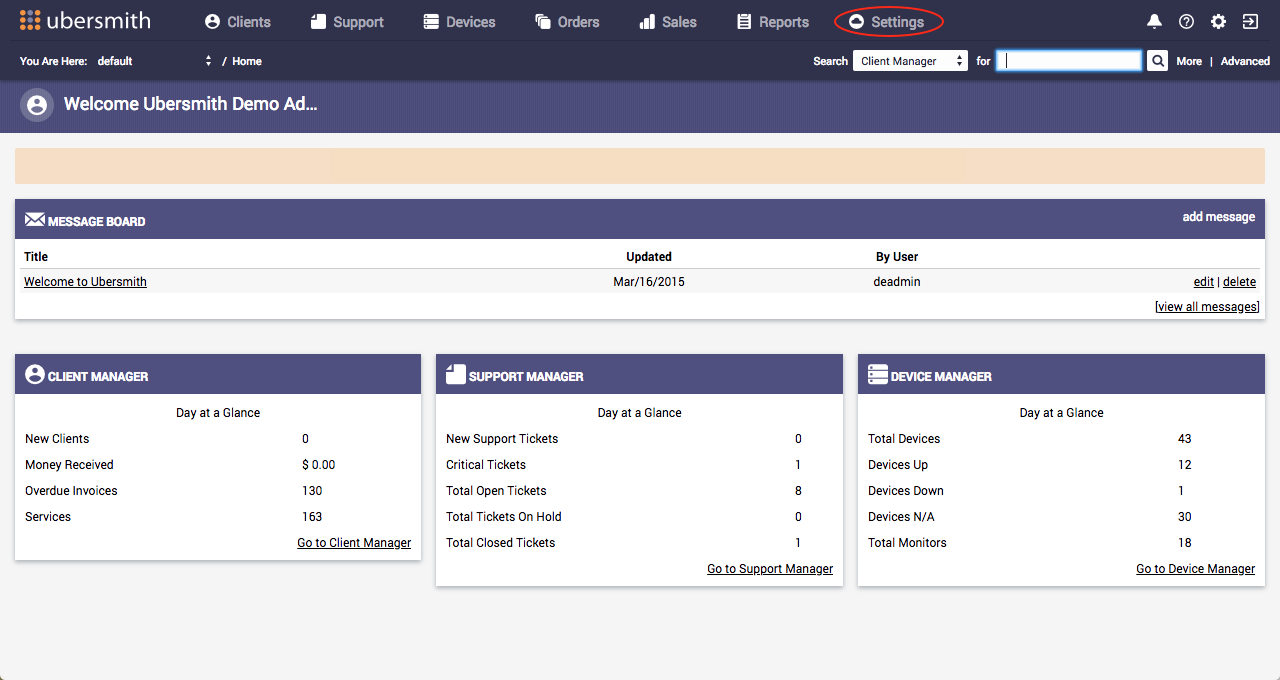Click the 'Money Received' label
This screenshot has height=680, width=1280.
pyautogui.click(x=69, y=465)
